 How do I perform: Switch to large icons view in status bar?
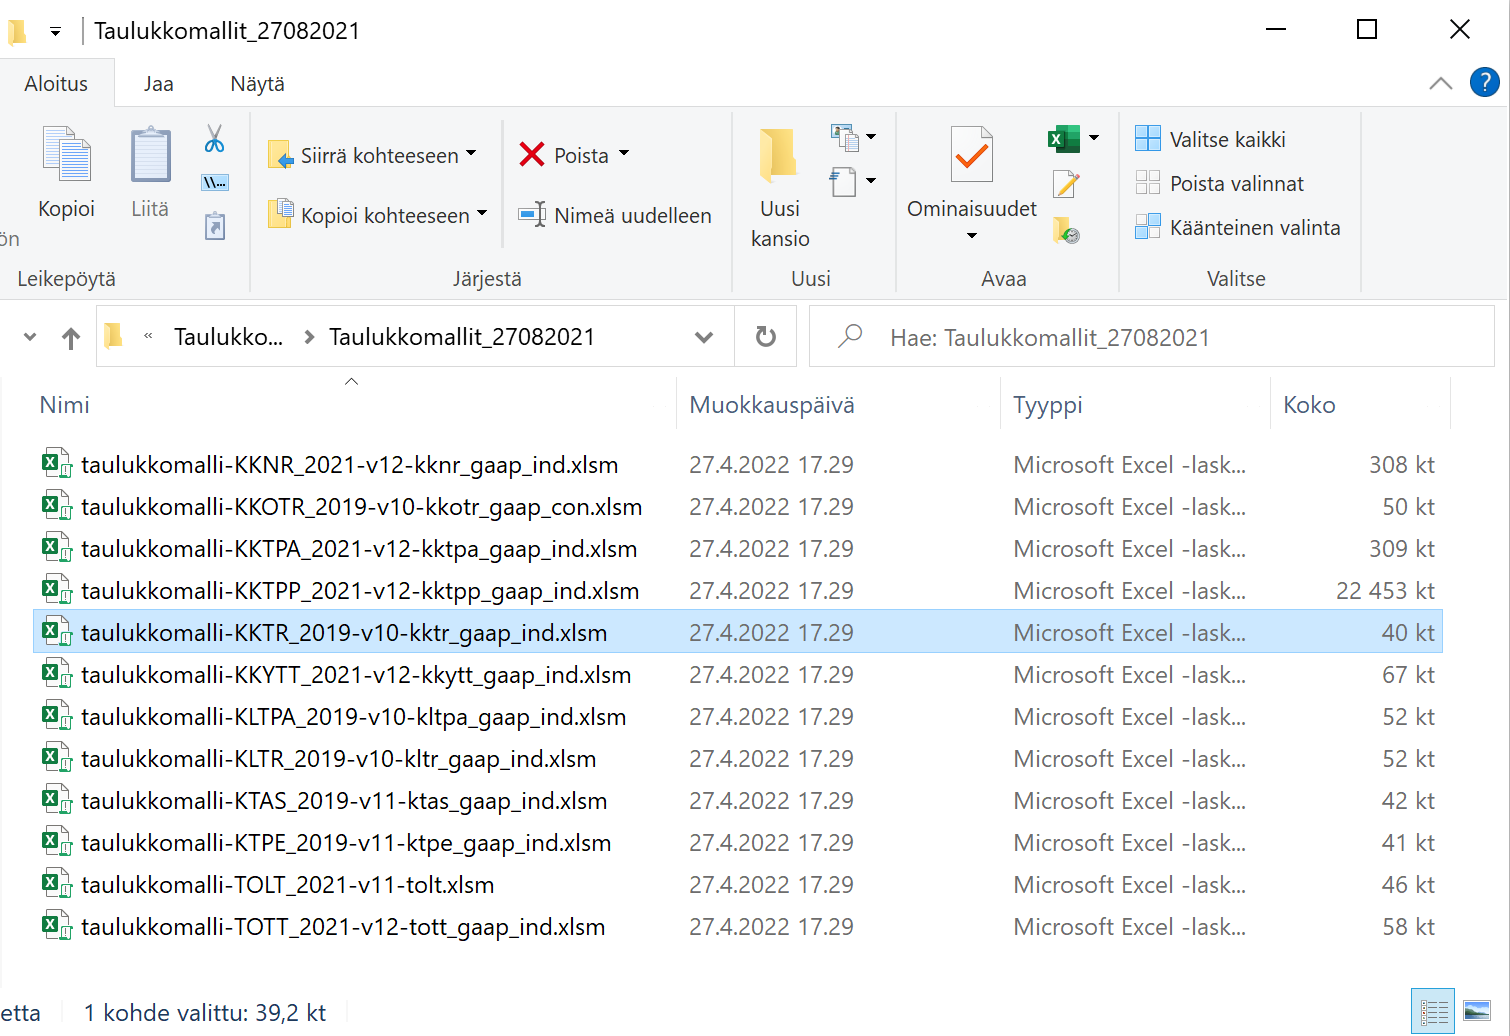[x=1476, y=1012]
